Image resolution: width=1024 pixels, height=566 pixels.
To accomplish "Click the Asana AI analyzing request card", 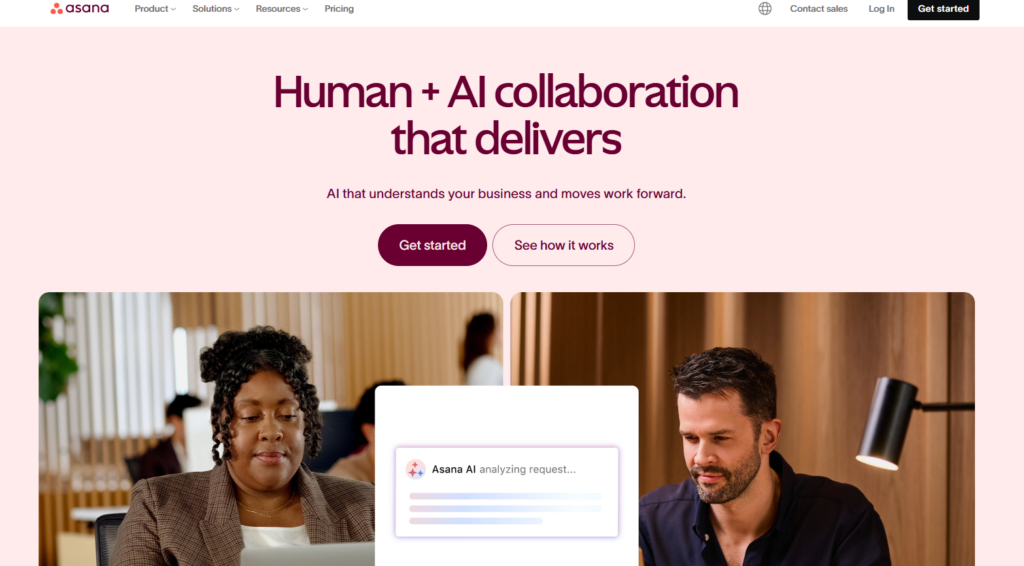I will pos(507,492).
